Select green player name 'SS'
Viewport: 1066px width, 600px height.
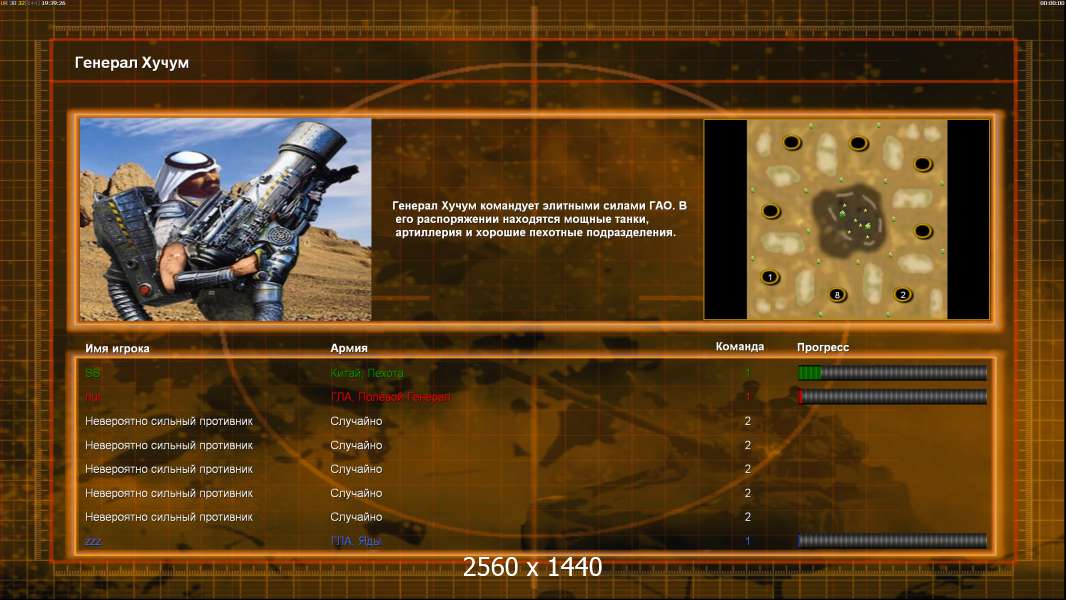tap(92, 373)
